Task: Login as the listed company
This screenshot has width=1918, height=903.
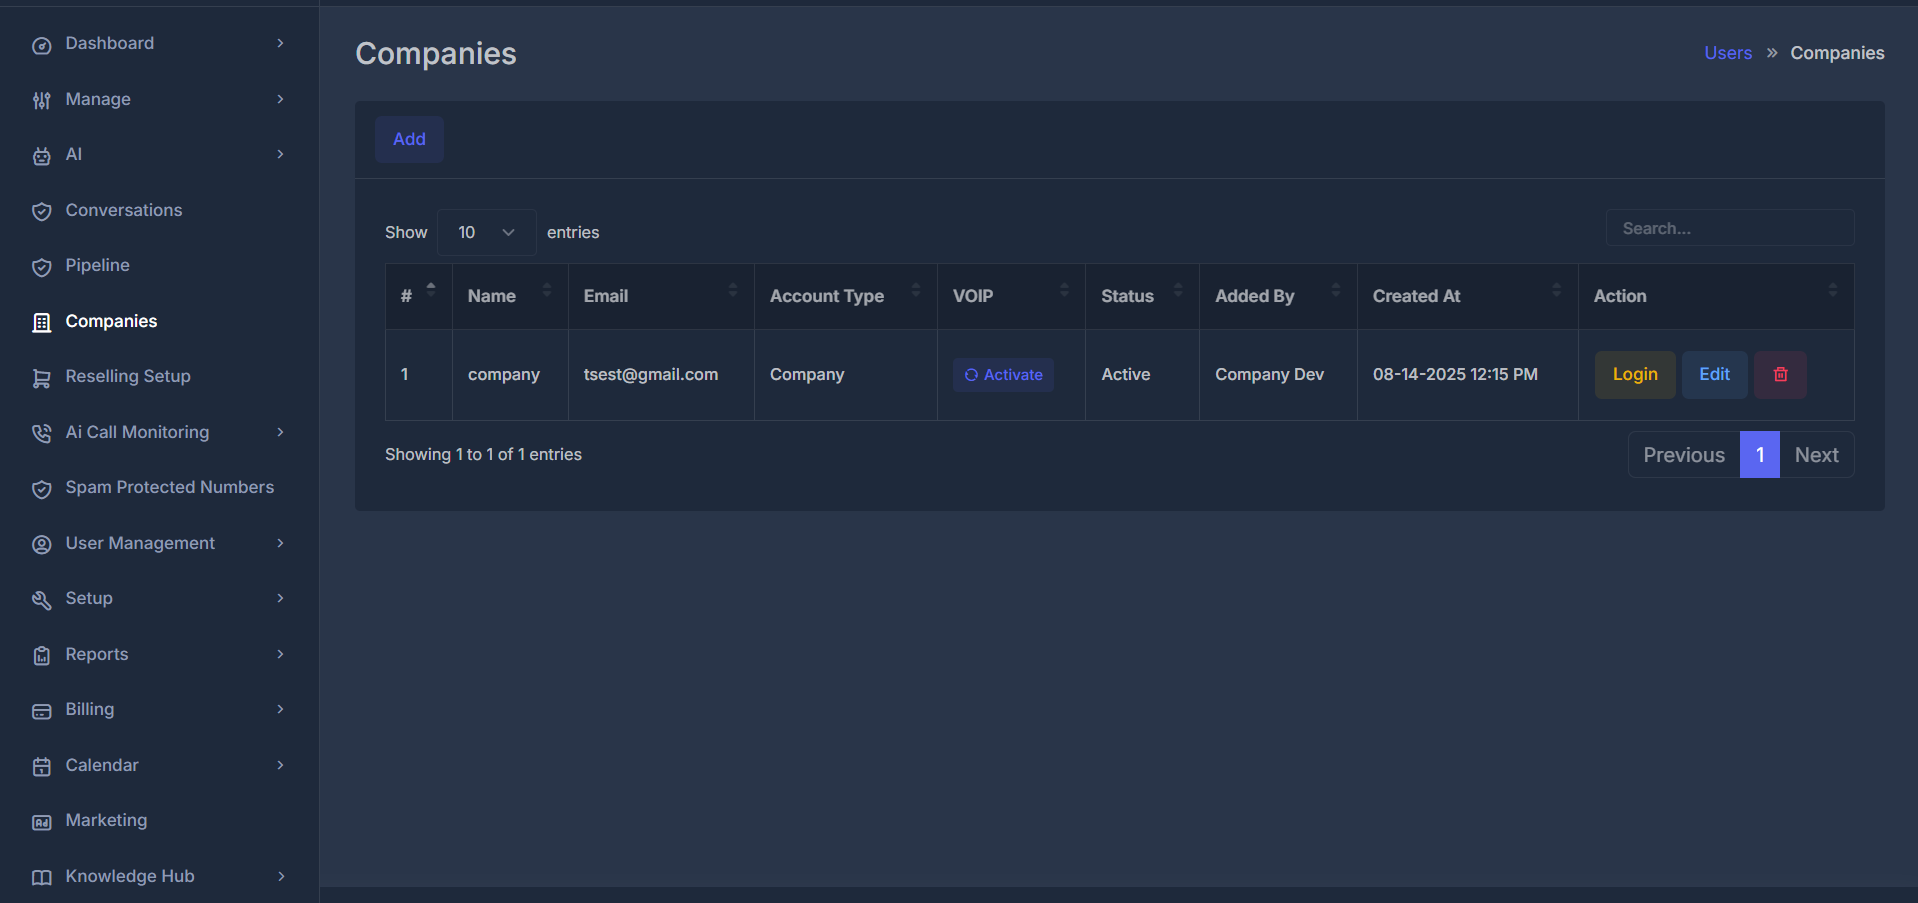Action: tap(1634, 374)
